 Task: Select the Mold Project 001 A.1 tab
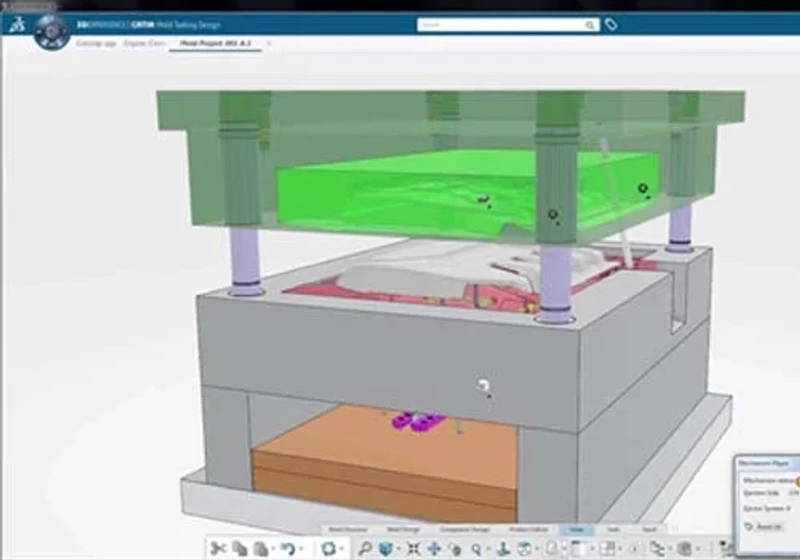[x=215, y=43]
